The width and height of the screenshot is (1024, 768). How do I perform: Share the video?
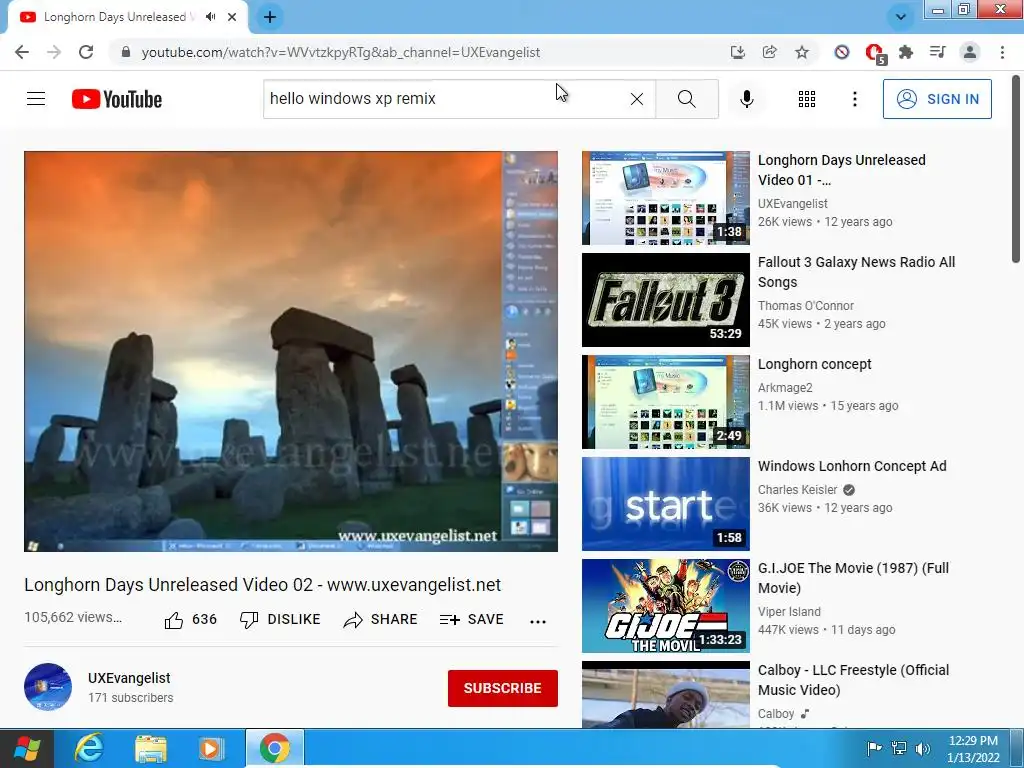pyautogui.click(x=380, y=620)
